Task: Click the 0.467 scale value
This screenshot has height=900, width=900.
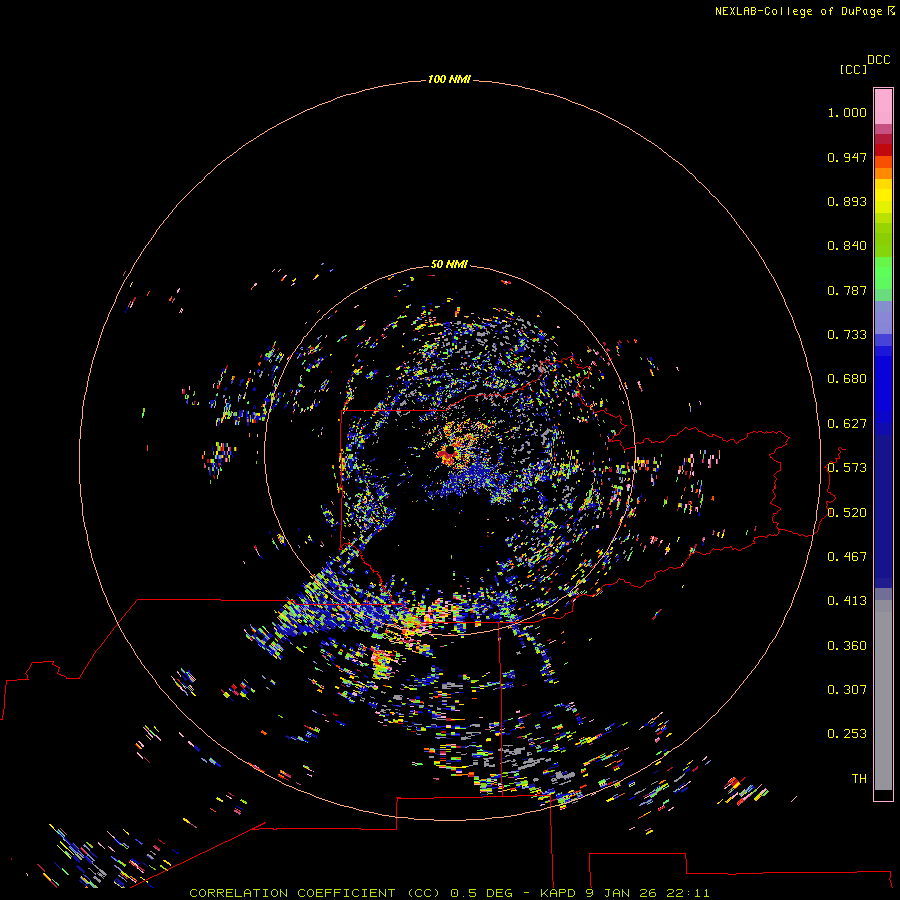Action: [x=847, y=557]
